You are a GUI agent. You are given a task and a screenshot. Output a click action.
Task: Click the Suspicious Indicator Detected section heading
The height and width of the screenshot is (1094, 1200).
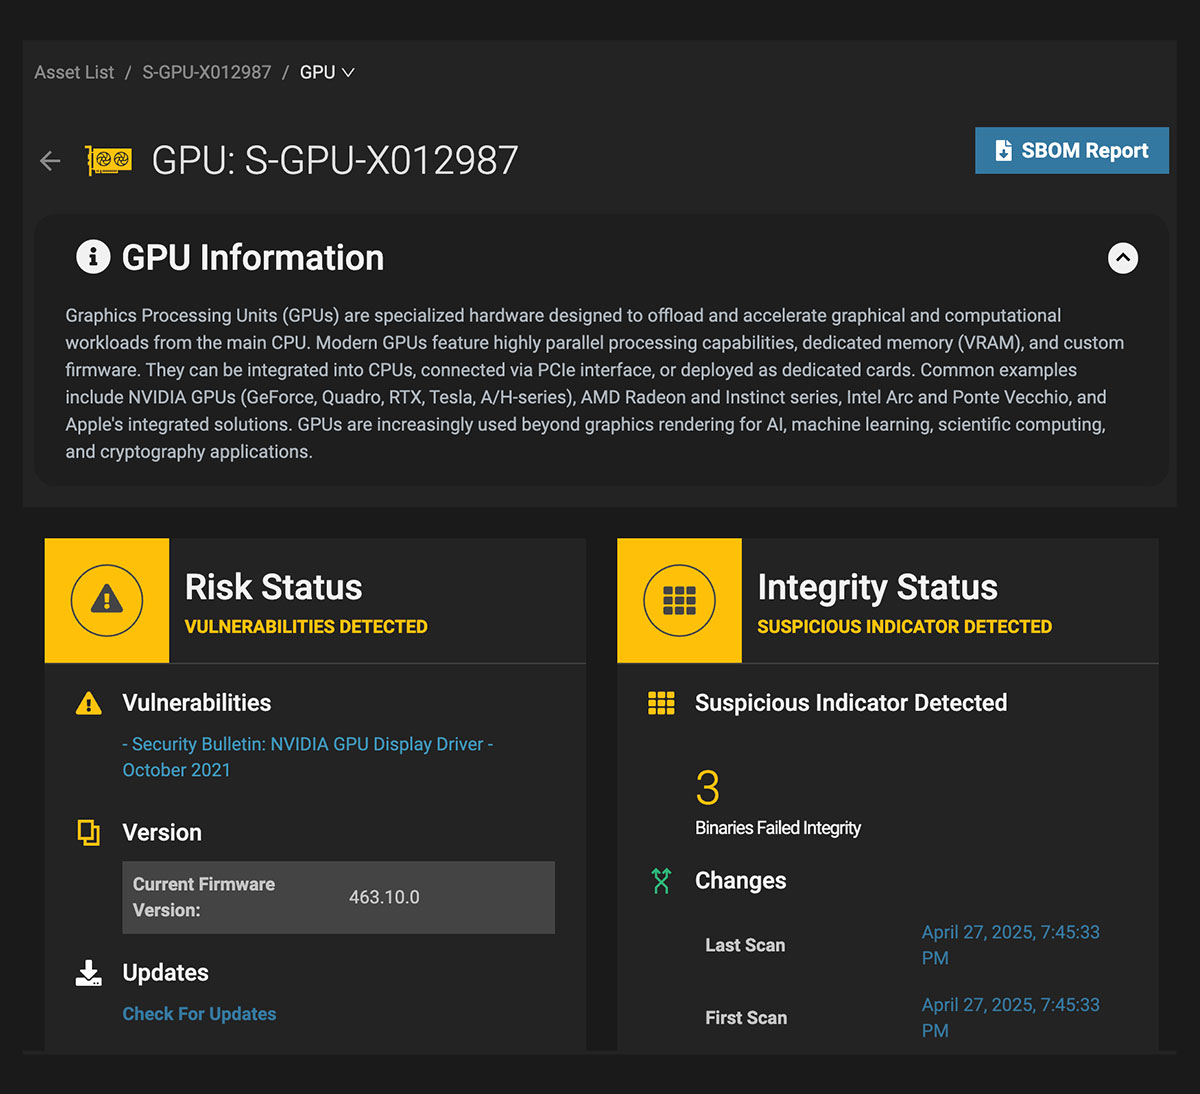click(x=851, y=703)
